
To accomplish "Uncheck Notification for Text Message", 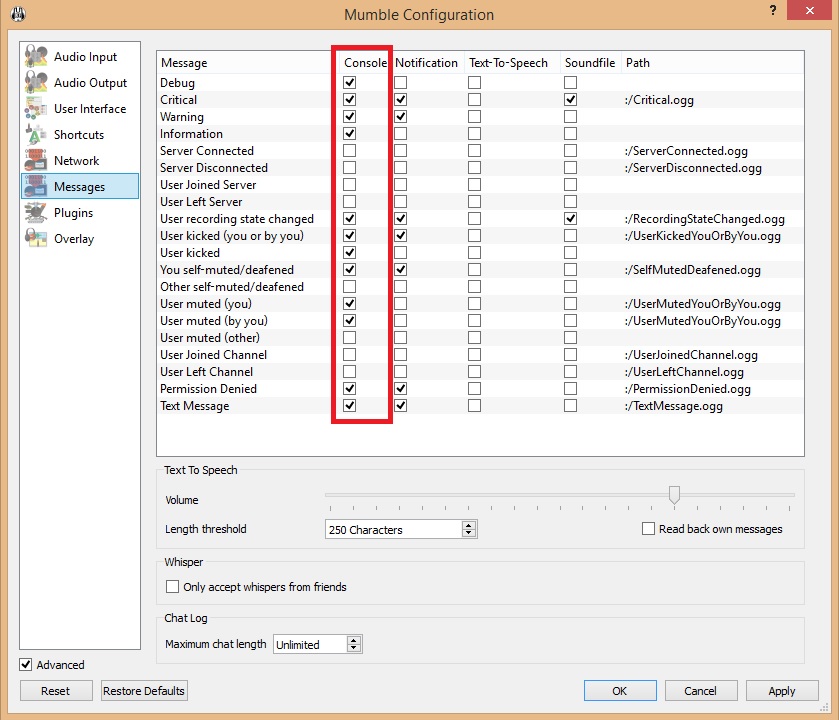I will point(400,405).
